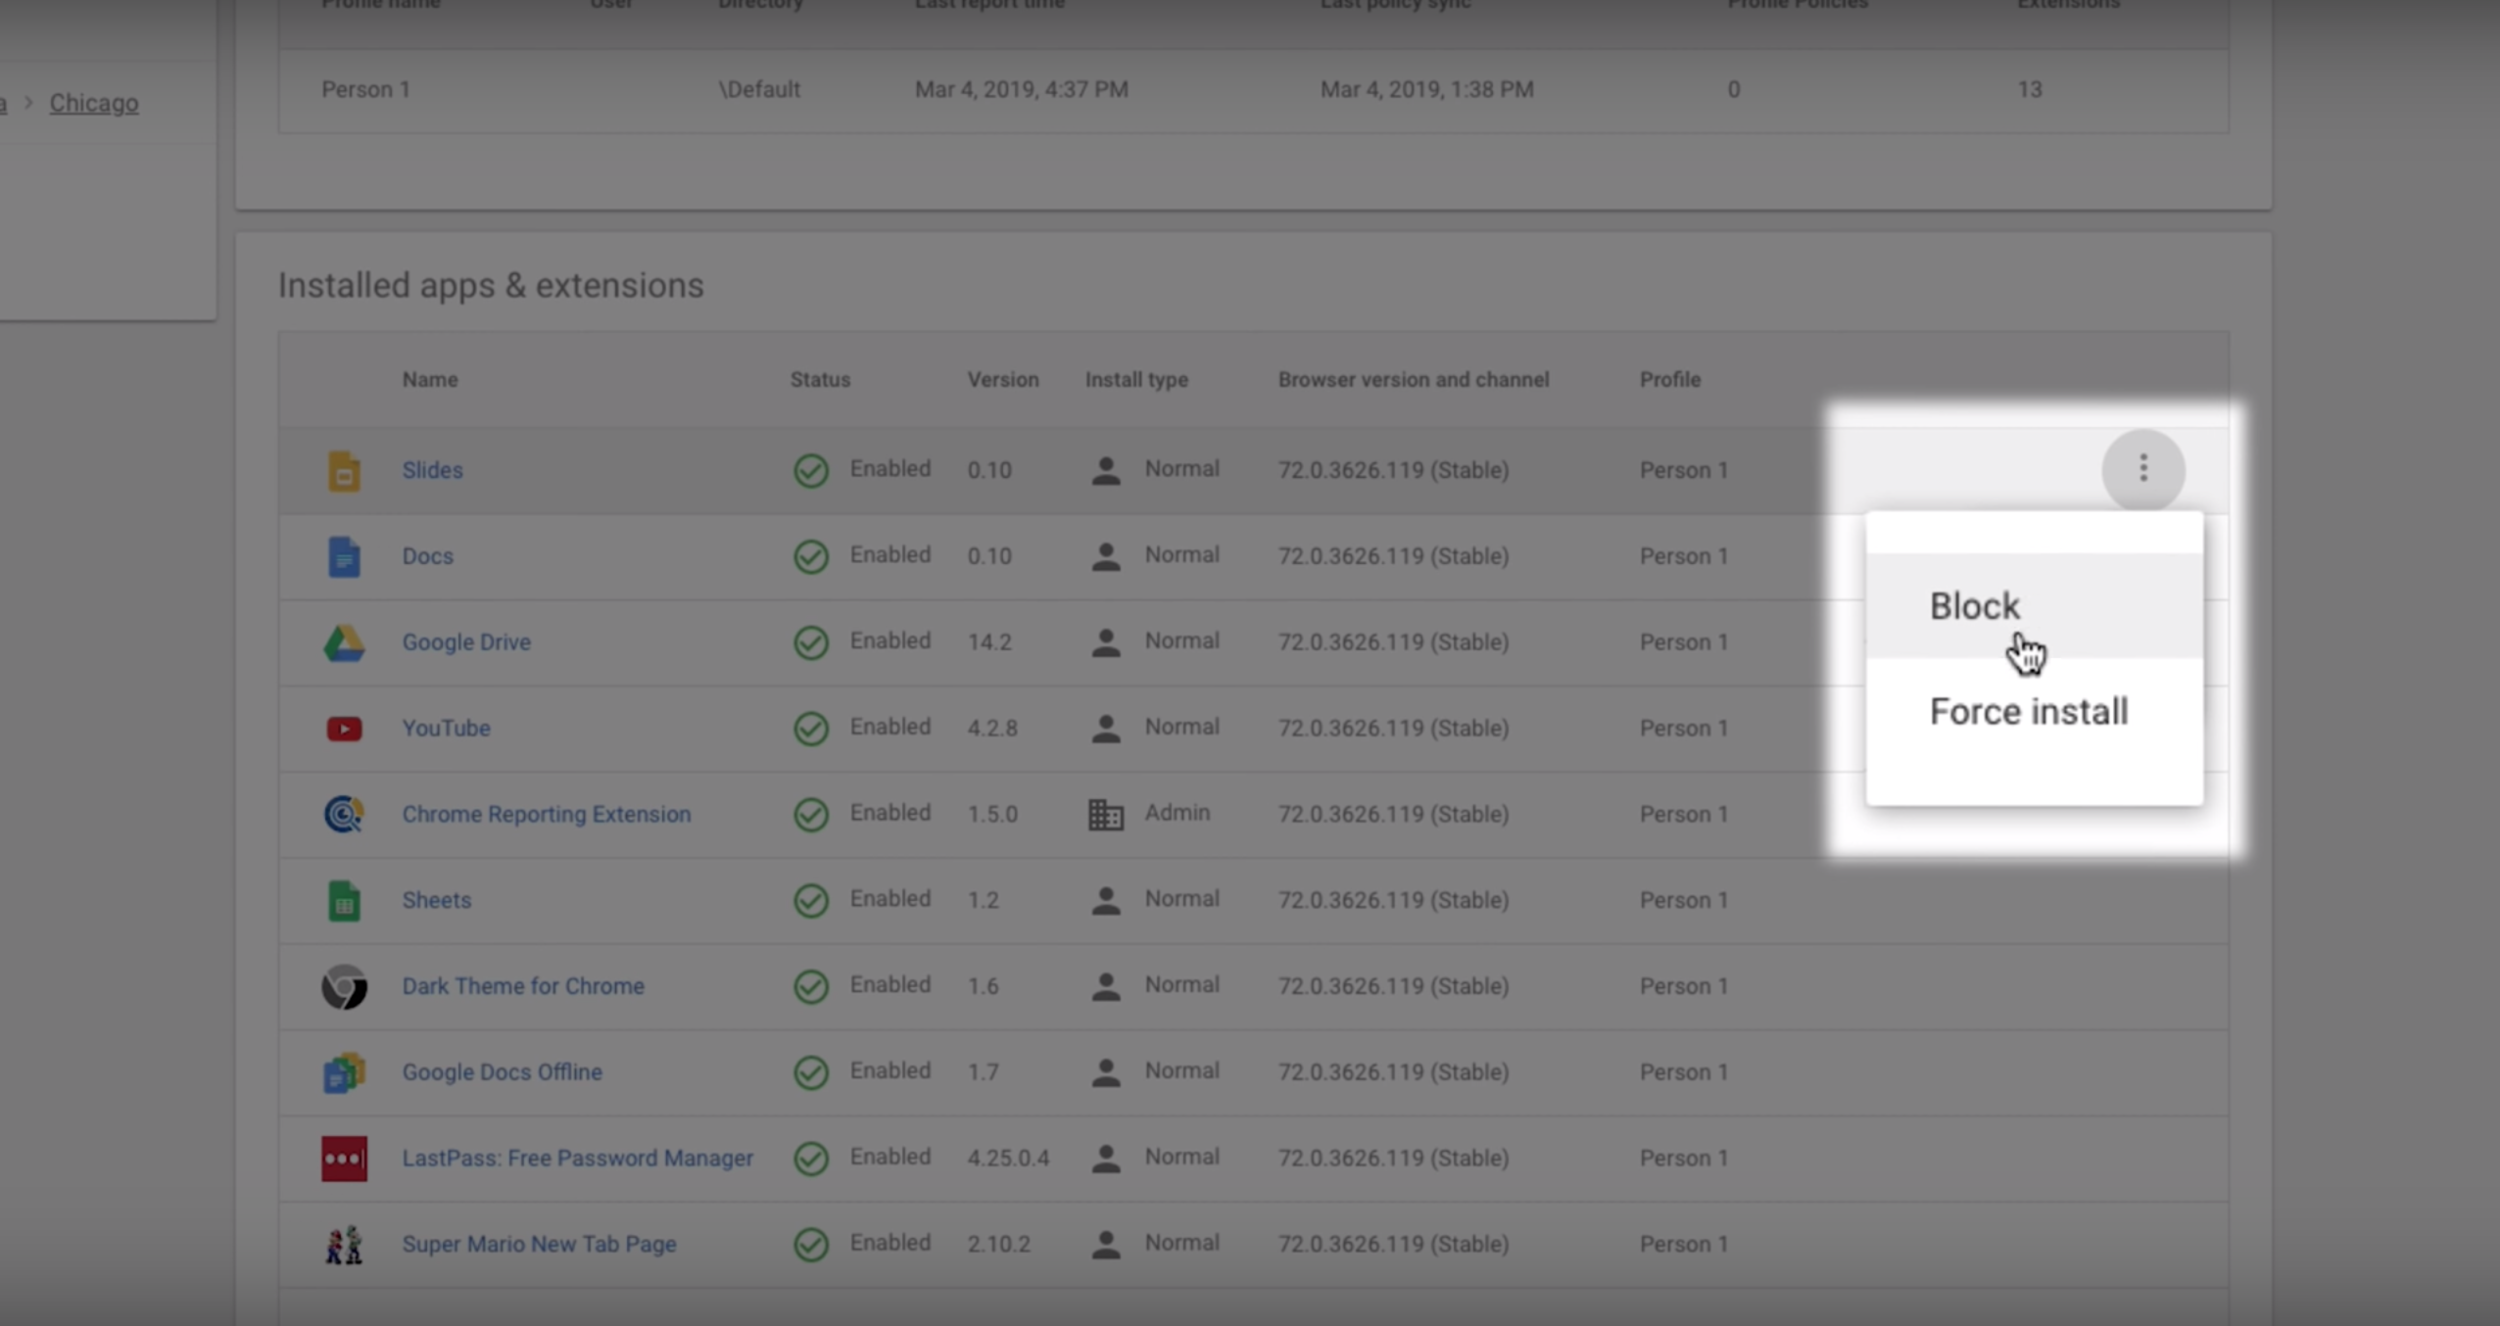The image size is (2500, 1326).
Task: Click the Docs app icon
Action: pyautogui.click(x=343, y=556)
